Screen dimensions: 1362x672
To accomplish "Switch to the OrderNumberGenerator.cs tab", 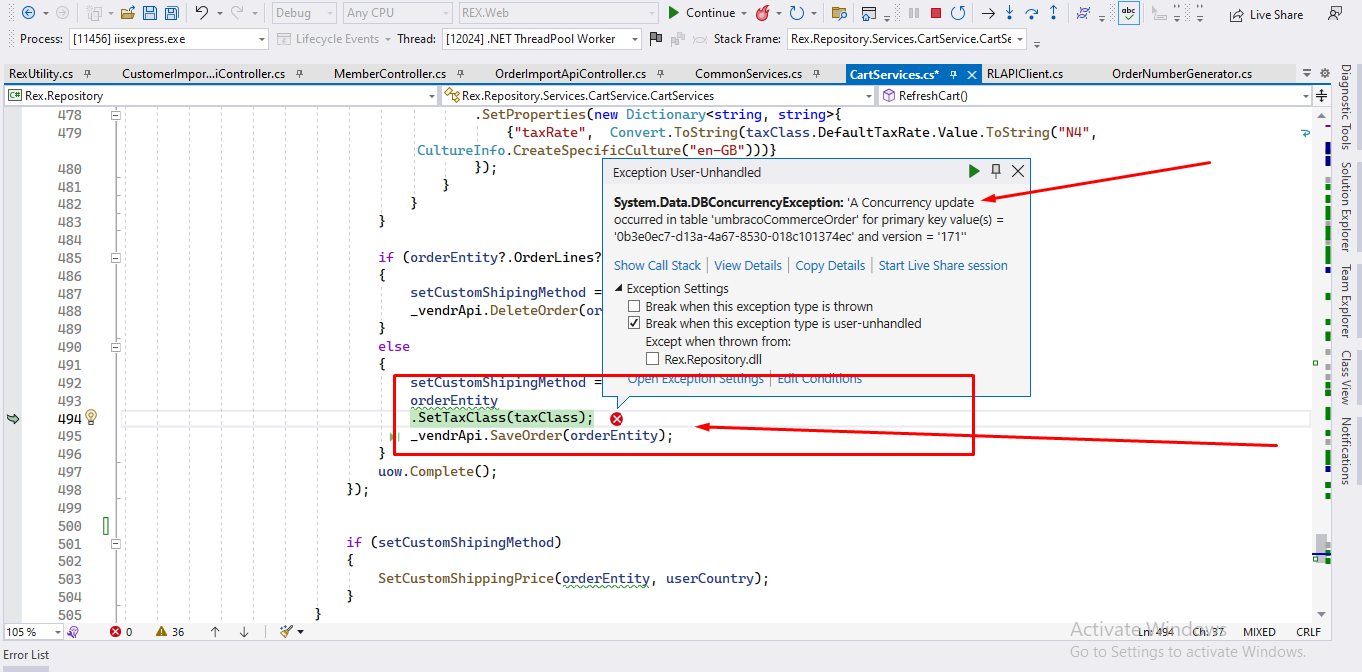I will (1181, 74).
